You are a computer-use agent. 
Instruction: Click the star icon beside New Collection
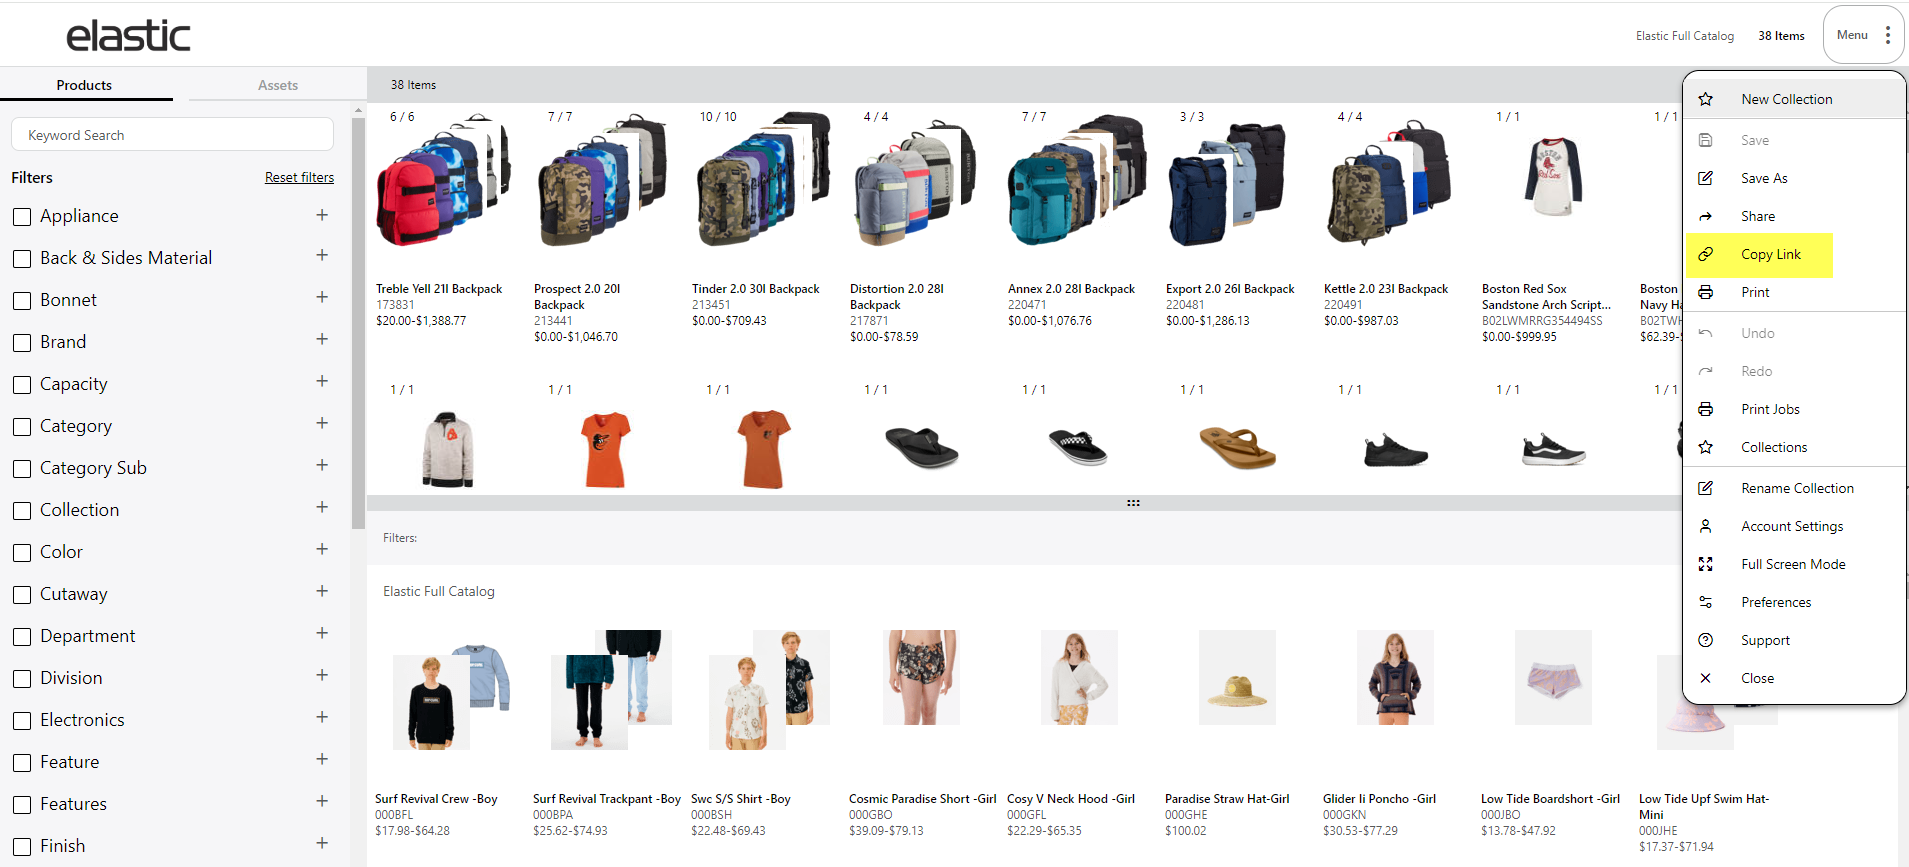[1706, 99]
